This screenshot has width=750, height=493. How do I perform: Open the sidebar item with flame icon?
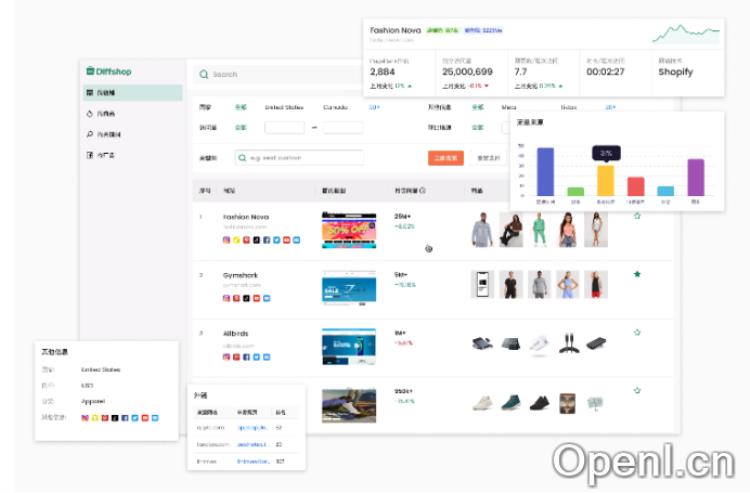point(101,114)
